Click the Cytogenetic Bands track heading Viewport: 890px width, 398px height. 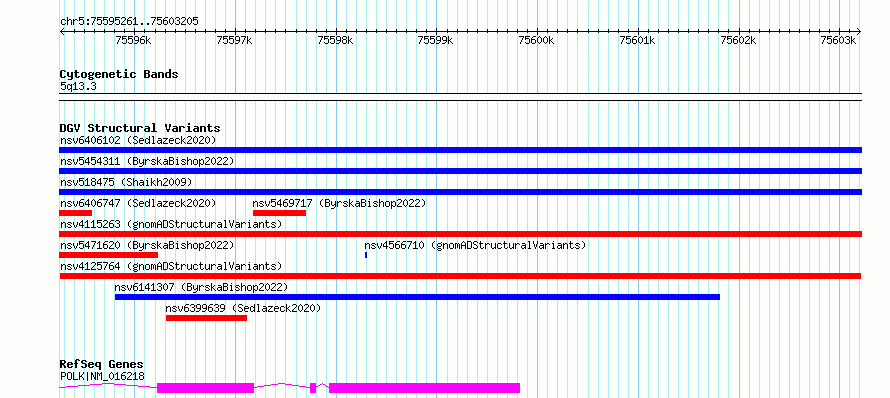pos(119,74)
